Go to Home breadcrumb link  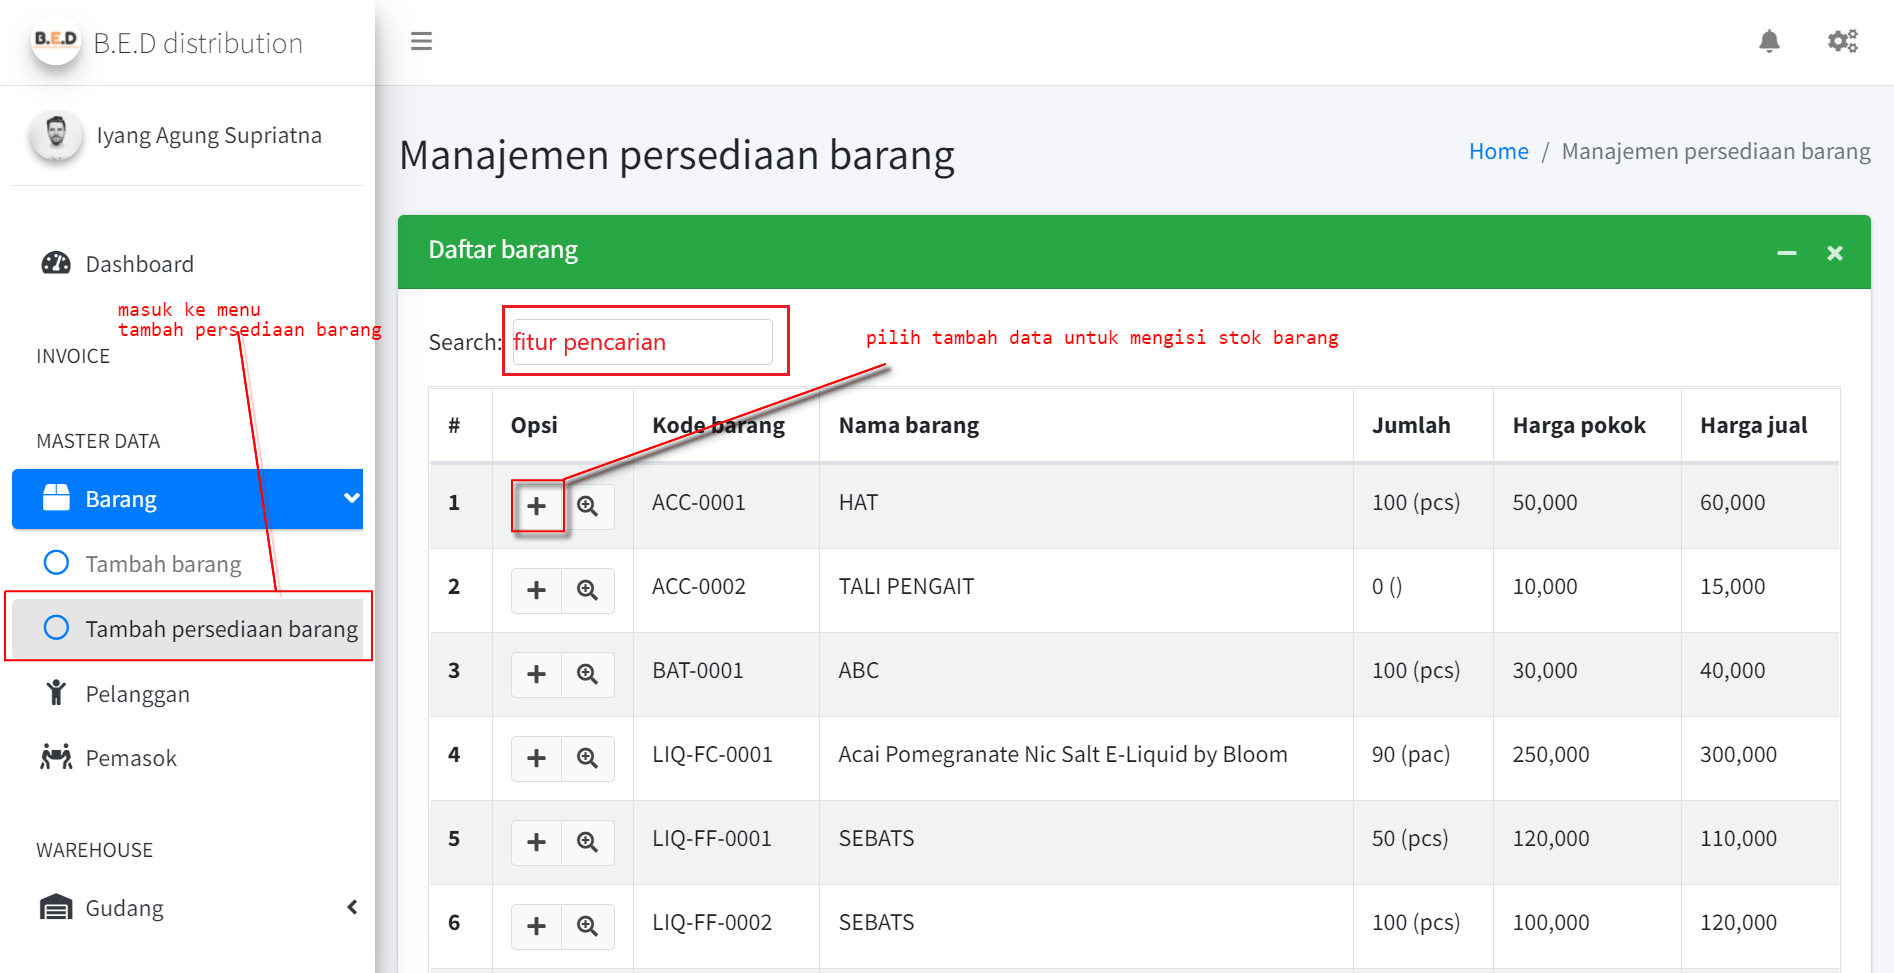(1498, 151)
